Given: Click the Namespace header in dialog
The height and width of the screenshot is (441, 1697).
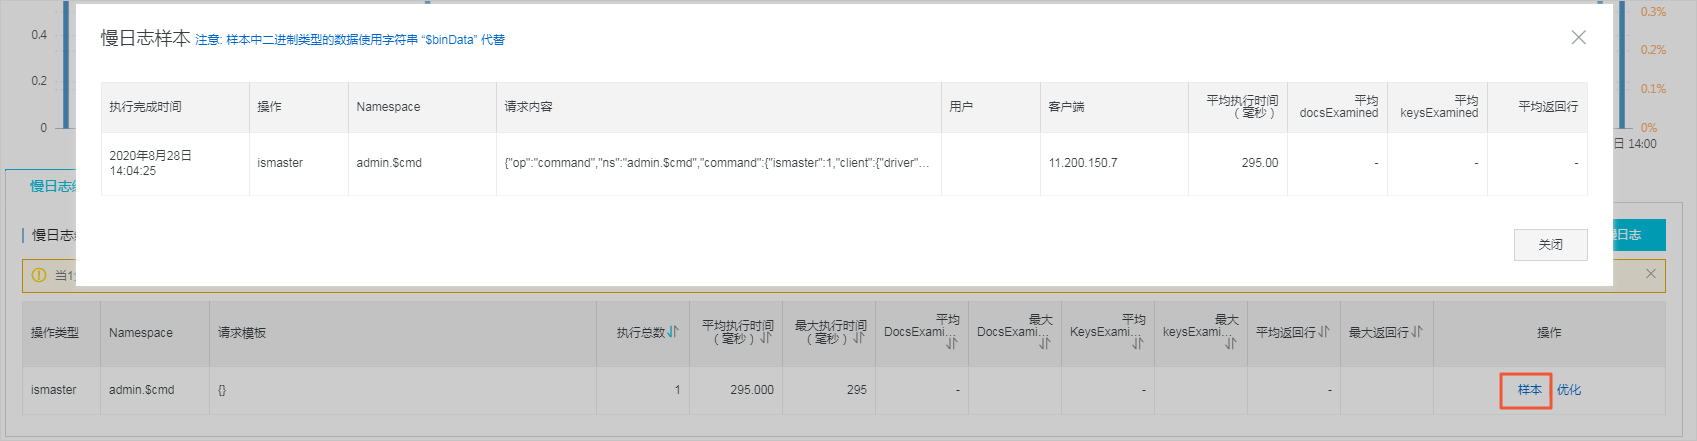Looking at the screenshot, I should (388, 107).
